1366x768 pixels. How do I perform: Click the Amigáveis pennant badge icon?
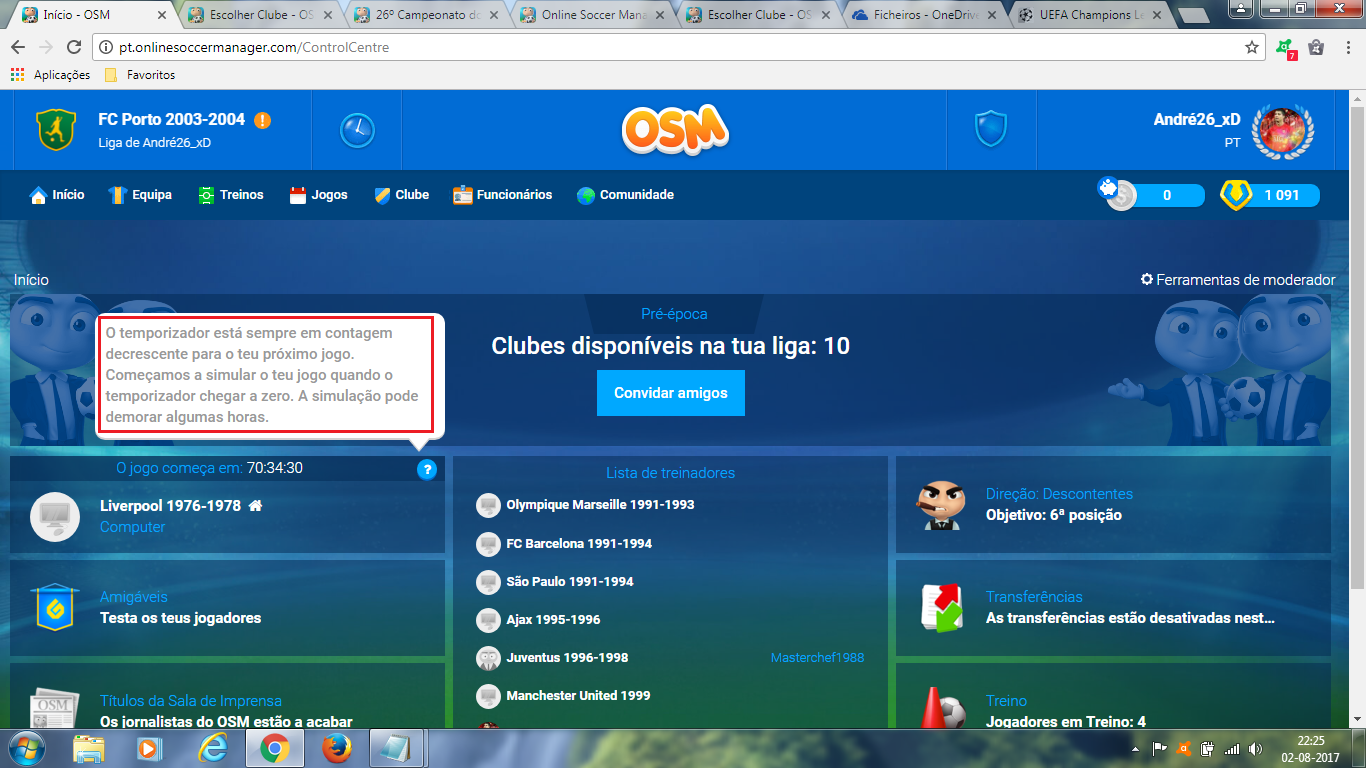click(x=54, y=607)
